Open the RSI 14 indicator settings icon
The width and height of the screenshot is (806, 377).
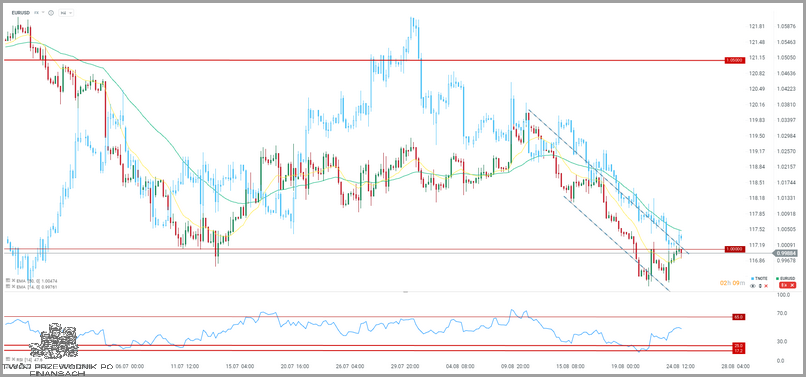[8, 359]
